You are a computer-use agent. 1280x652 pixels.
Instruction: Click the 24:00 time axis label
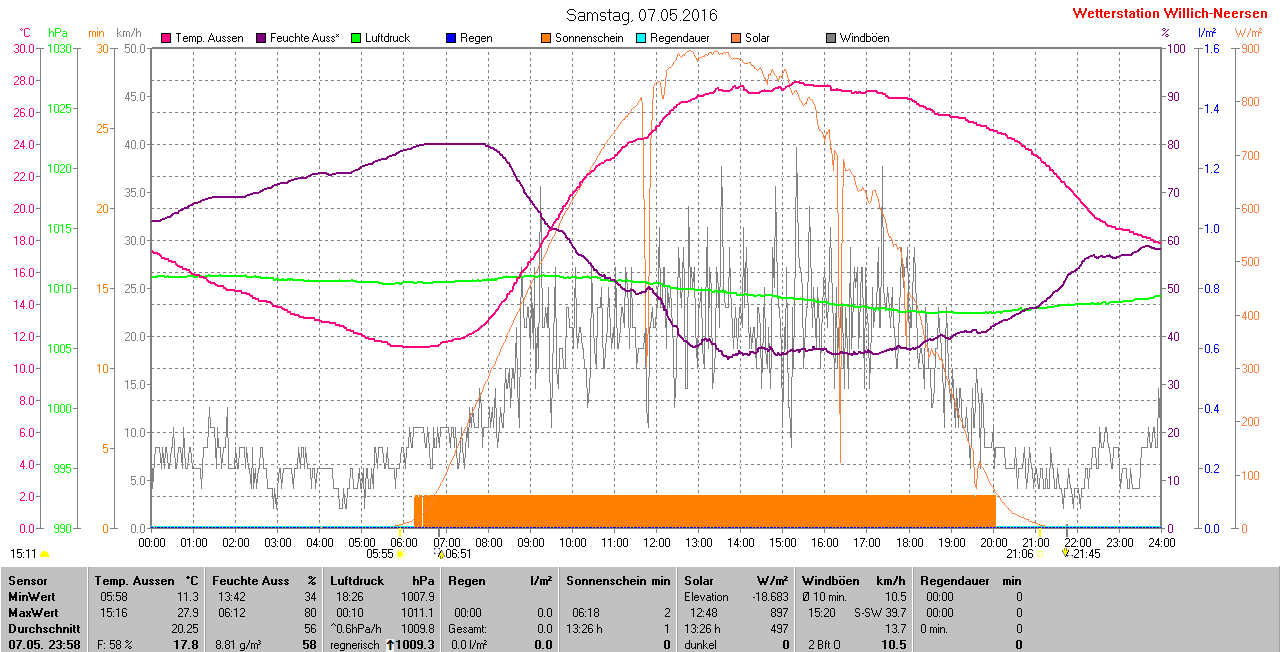1161,542
